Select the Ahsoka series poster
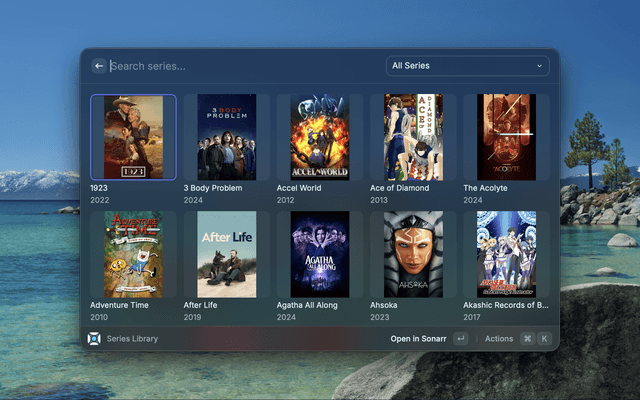This screenshot has height=400, width=640. pos(413,254)
